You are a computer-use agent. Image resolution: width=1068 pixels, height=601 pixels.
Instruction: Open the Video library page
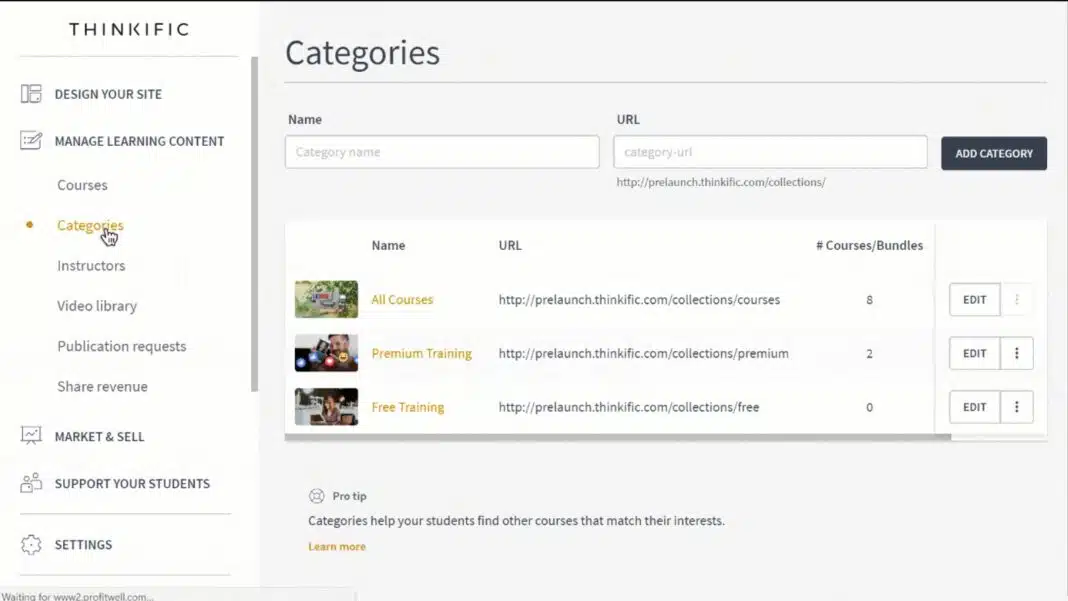[97, 306]
